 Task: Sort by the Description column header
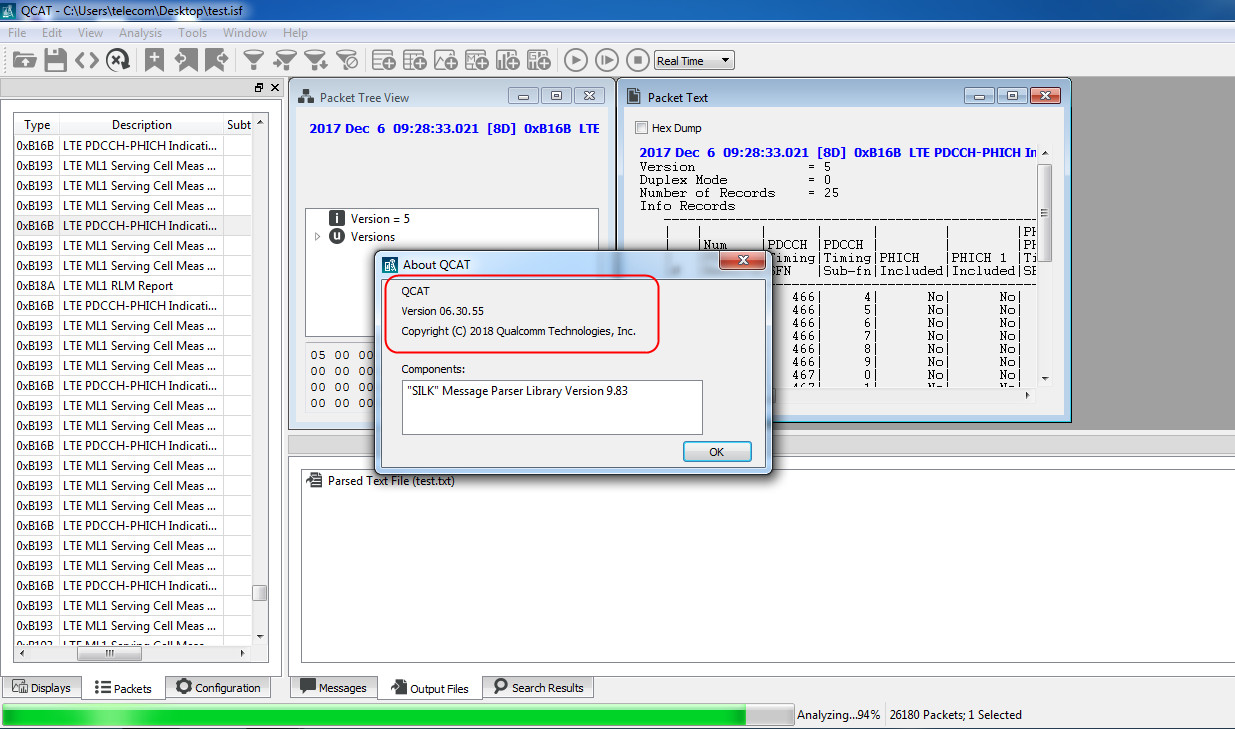(x=142, y=125)
